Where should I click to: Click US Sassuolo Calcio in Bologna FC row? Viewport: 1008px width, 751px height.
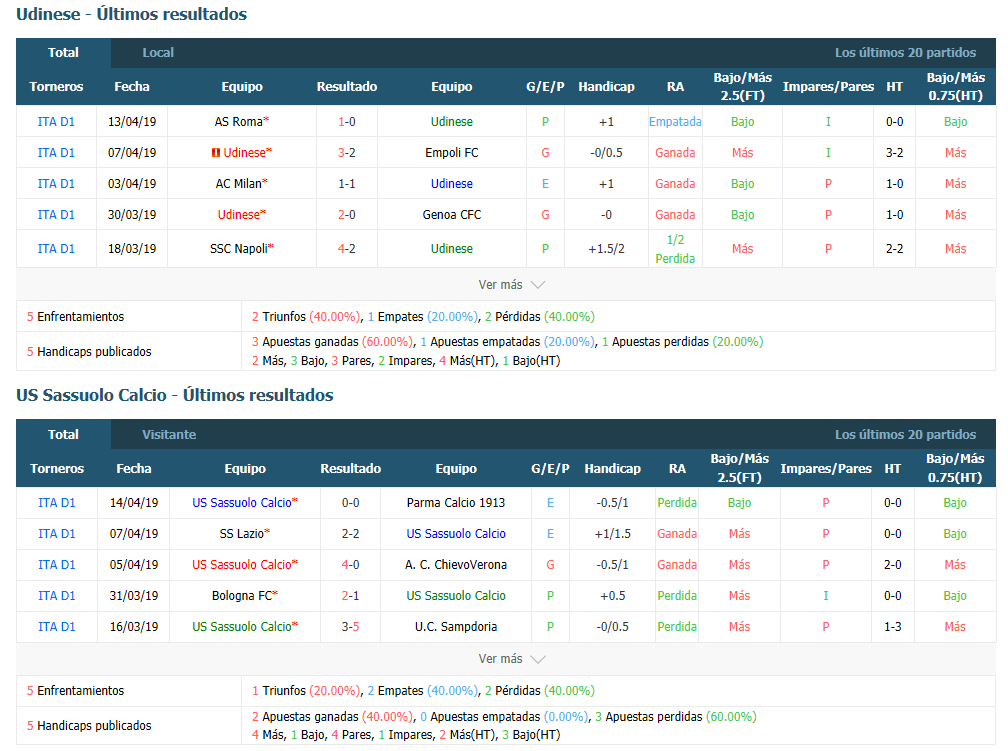point(456,596)
